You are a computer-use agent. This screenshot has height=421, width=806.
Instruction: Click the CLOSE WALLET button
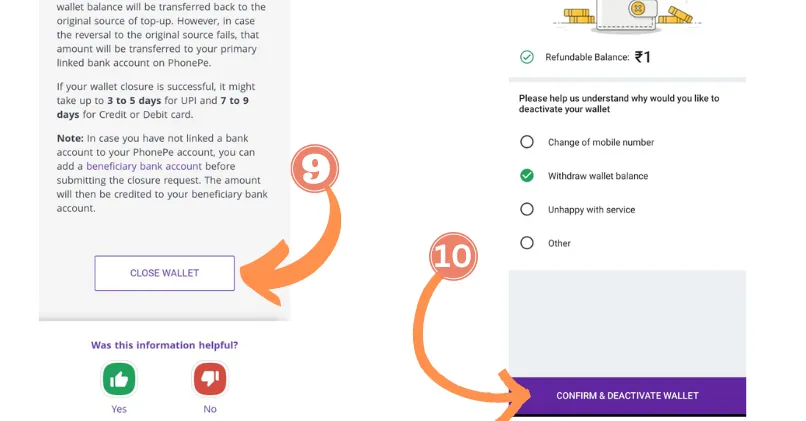pos(164,273)
